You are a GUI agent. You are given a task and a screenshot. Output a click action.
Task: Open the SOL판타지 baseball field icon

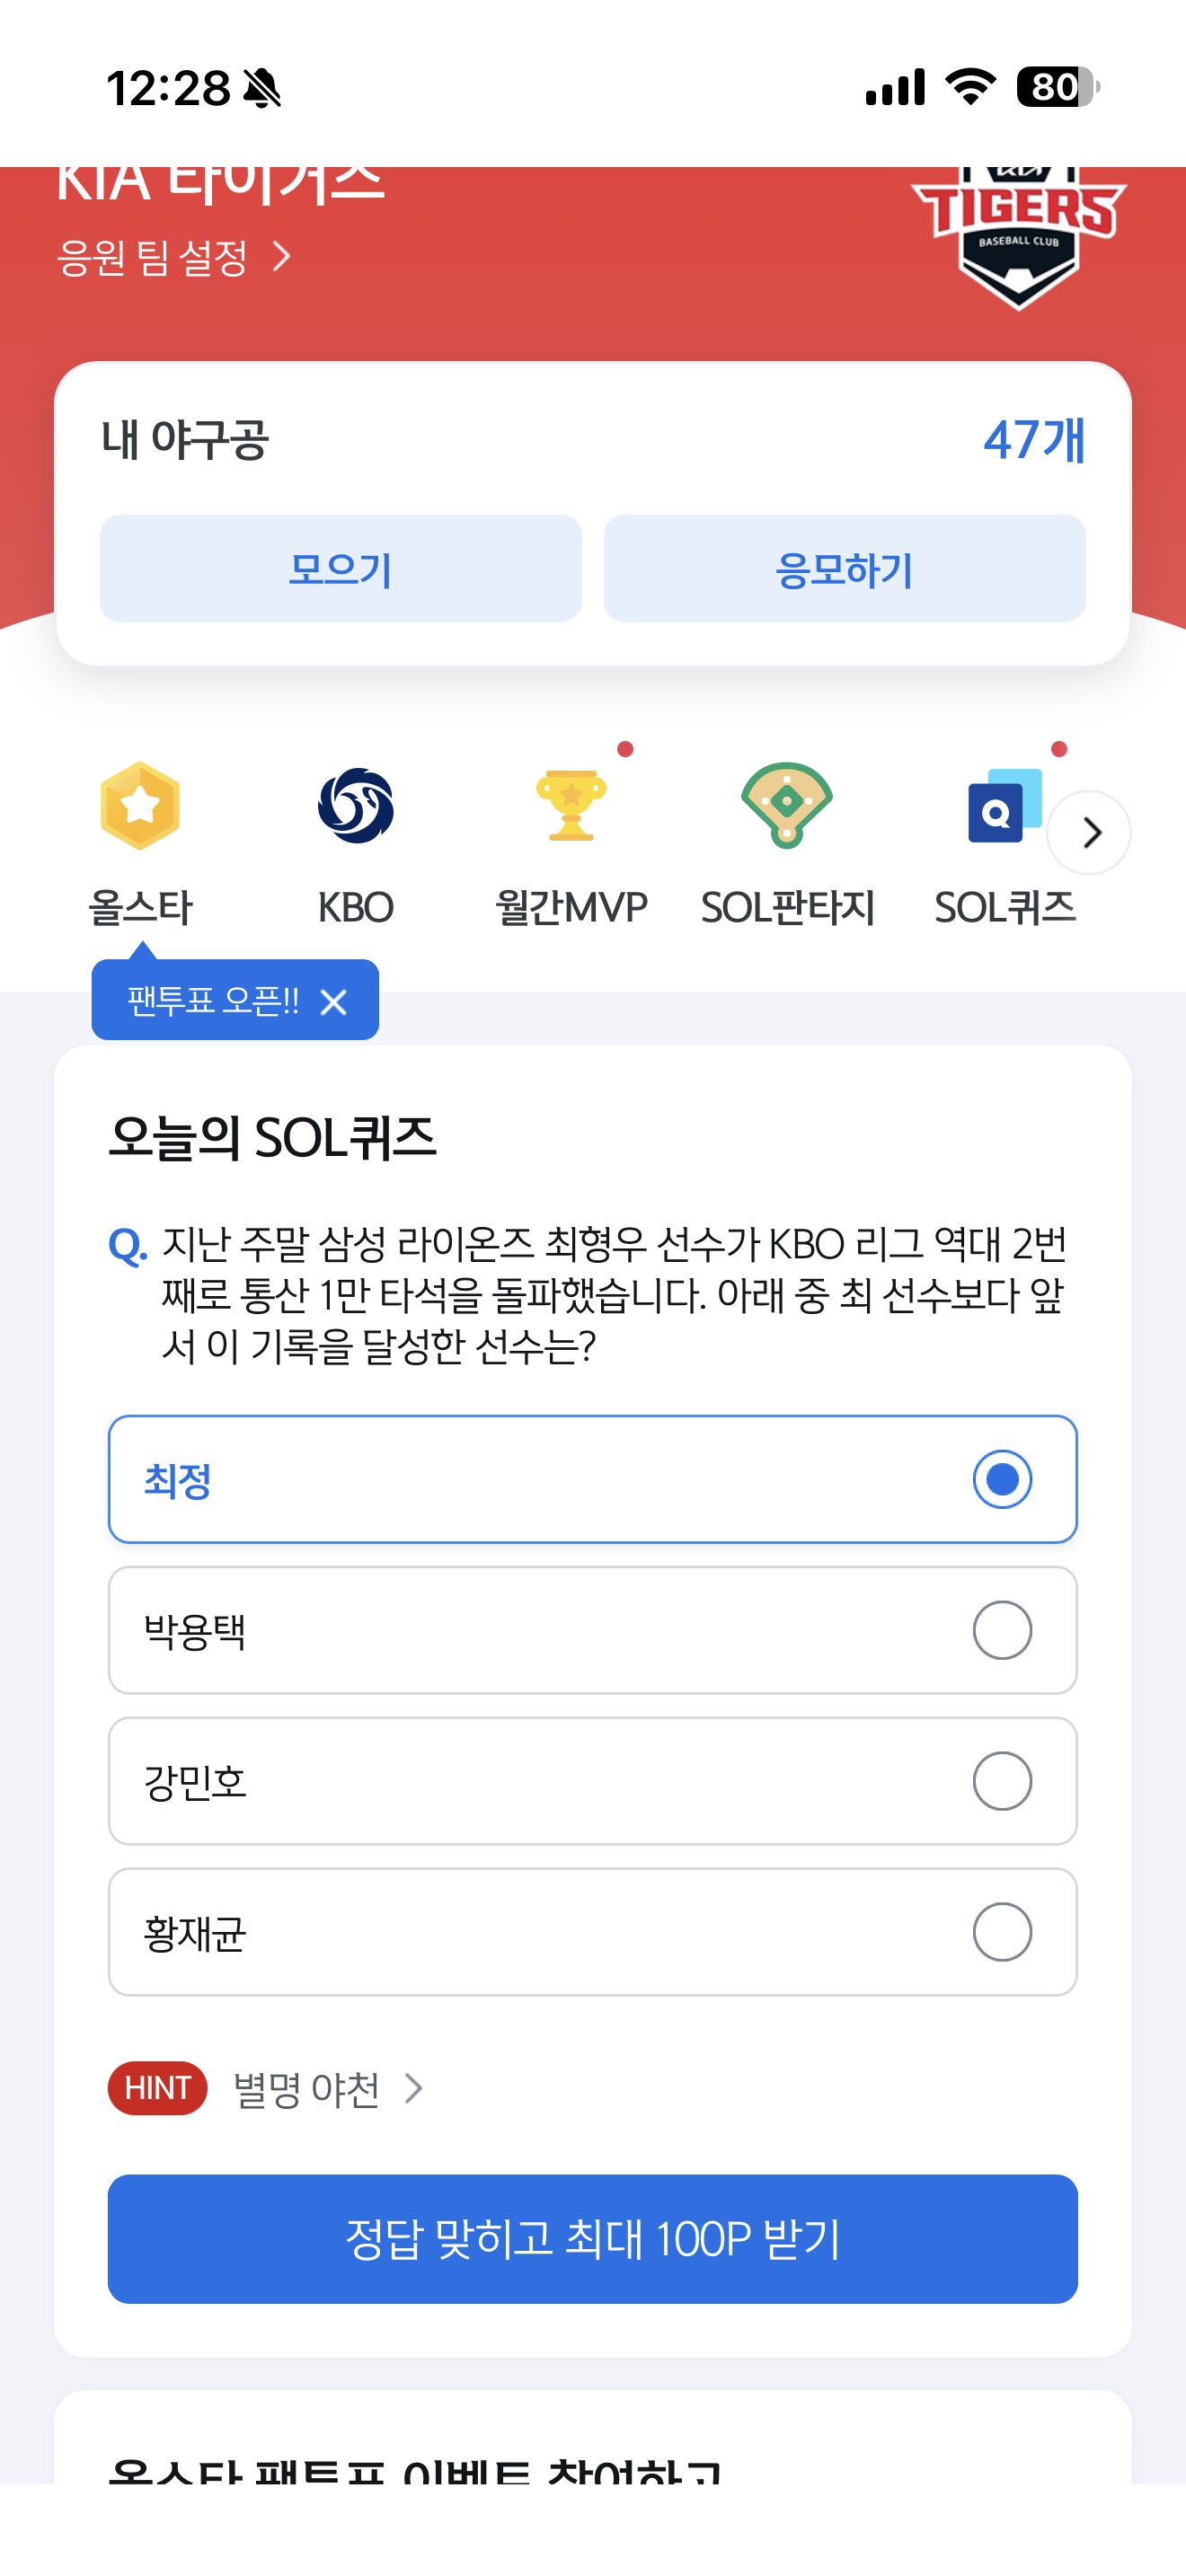click(787, 806)
